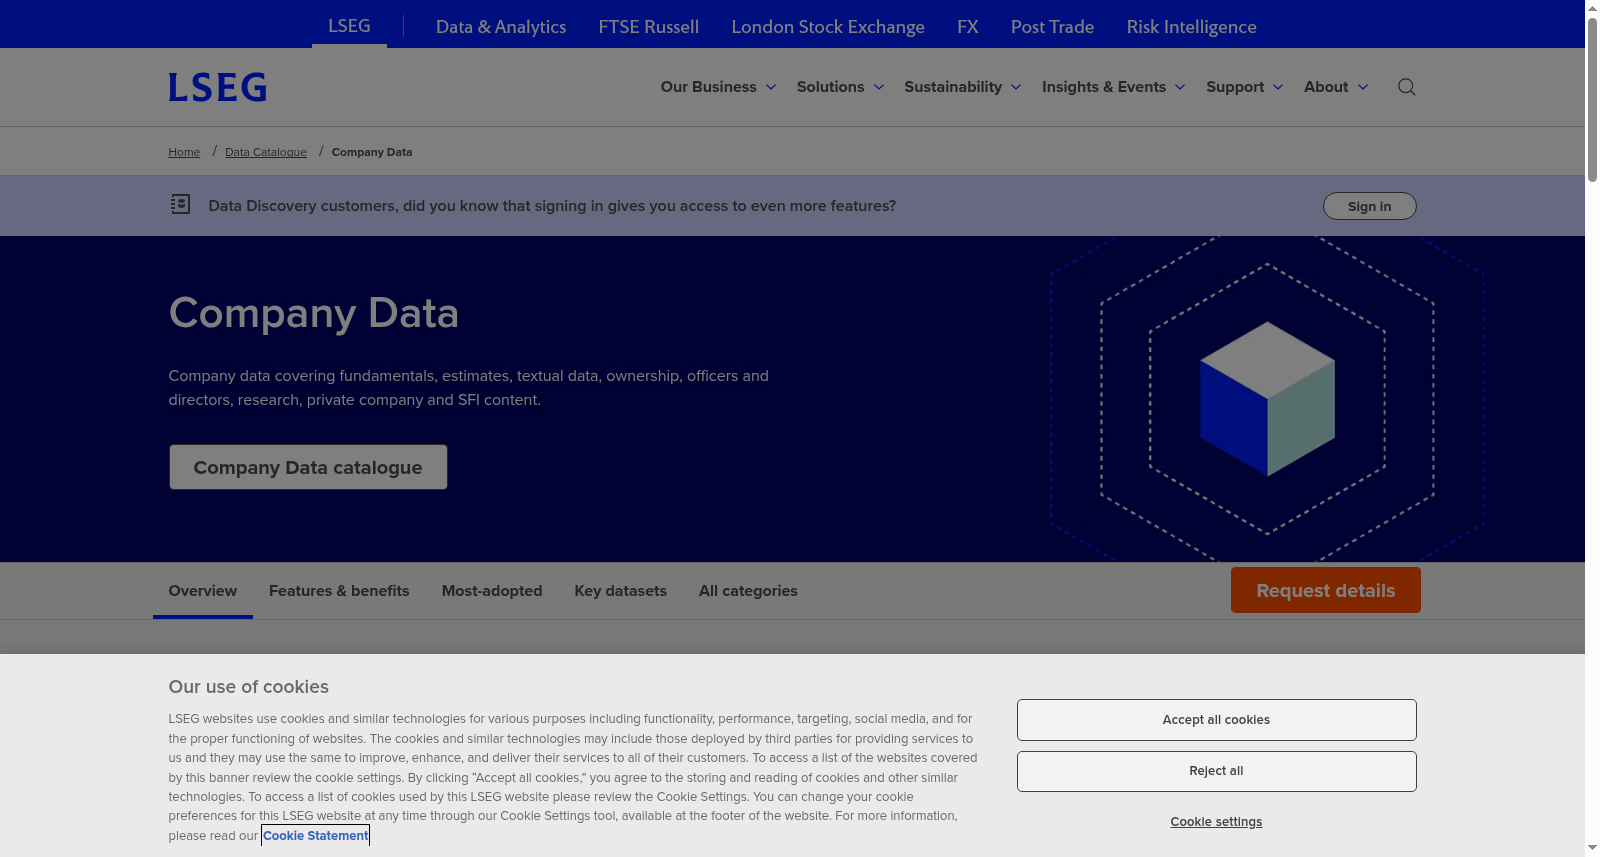Open Data & Analytics in top bar
The height and width of the screenshot is (857, 1600).
coord(501,27)
